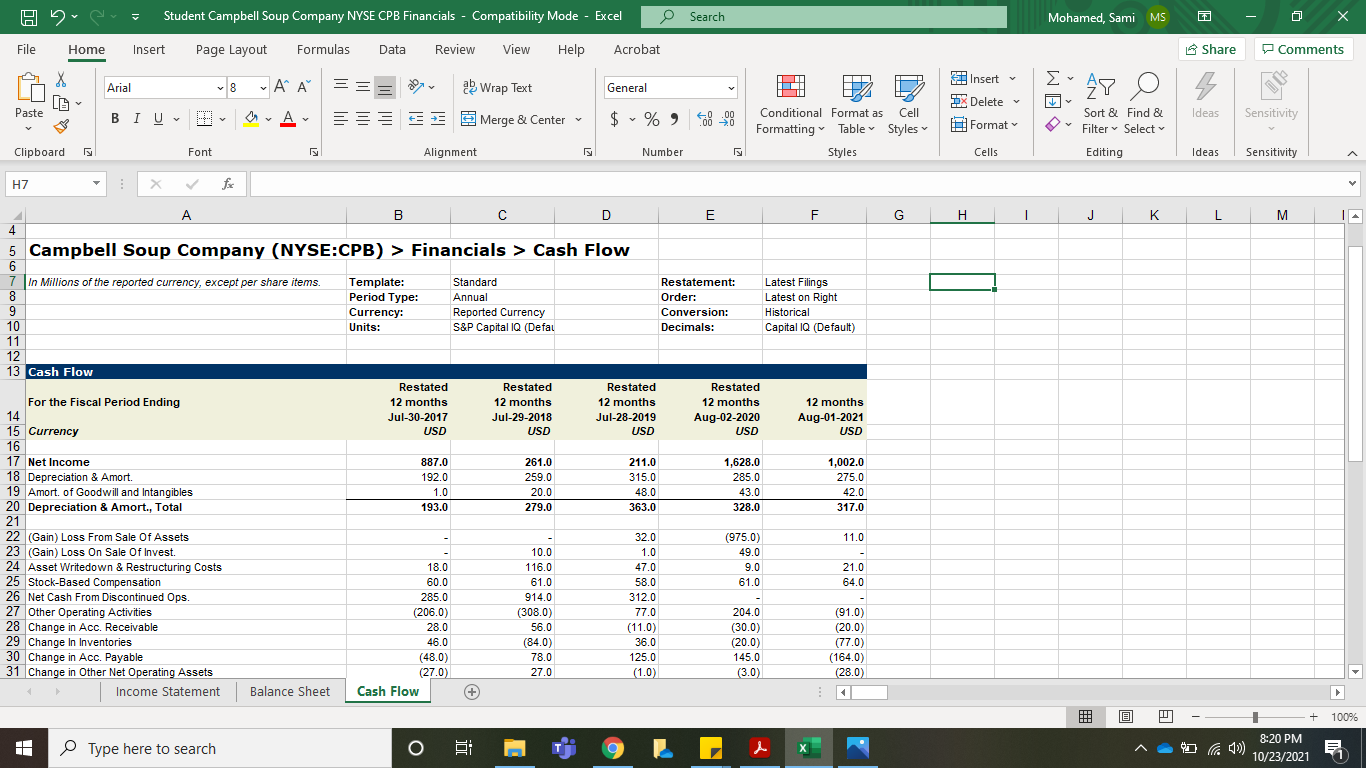Click the Format Painter icon

pos(60,124)
